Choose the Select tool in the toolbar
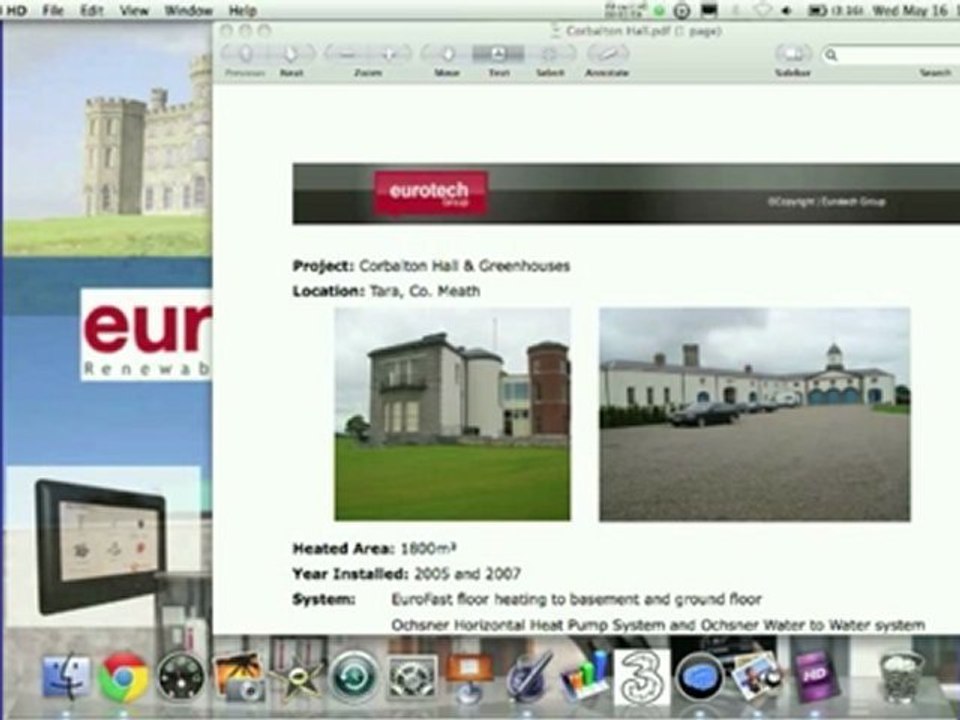960x720 pixels. (550, 55)
